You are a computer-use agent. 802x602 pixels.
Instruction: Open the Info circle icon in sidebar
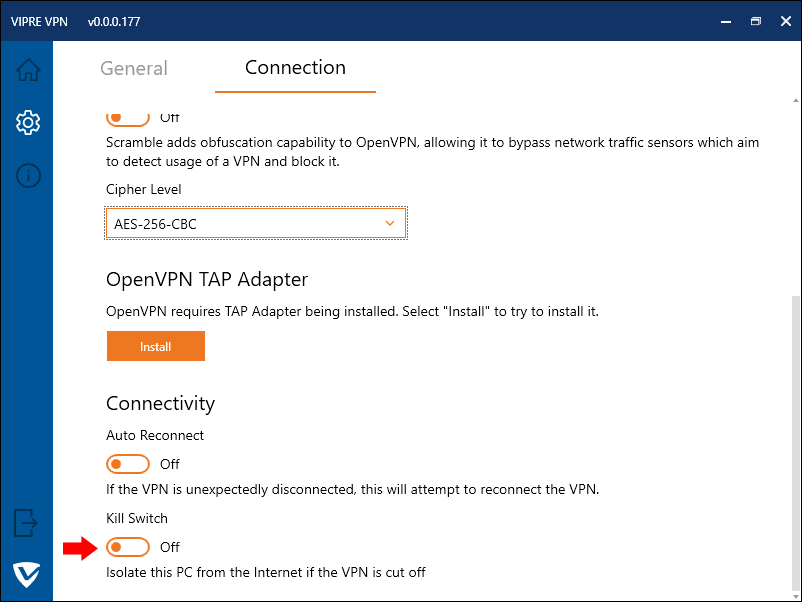28,176
